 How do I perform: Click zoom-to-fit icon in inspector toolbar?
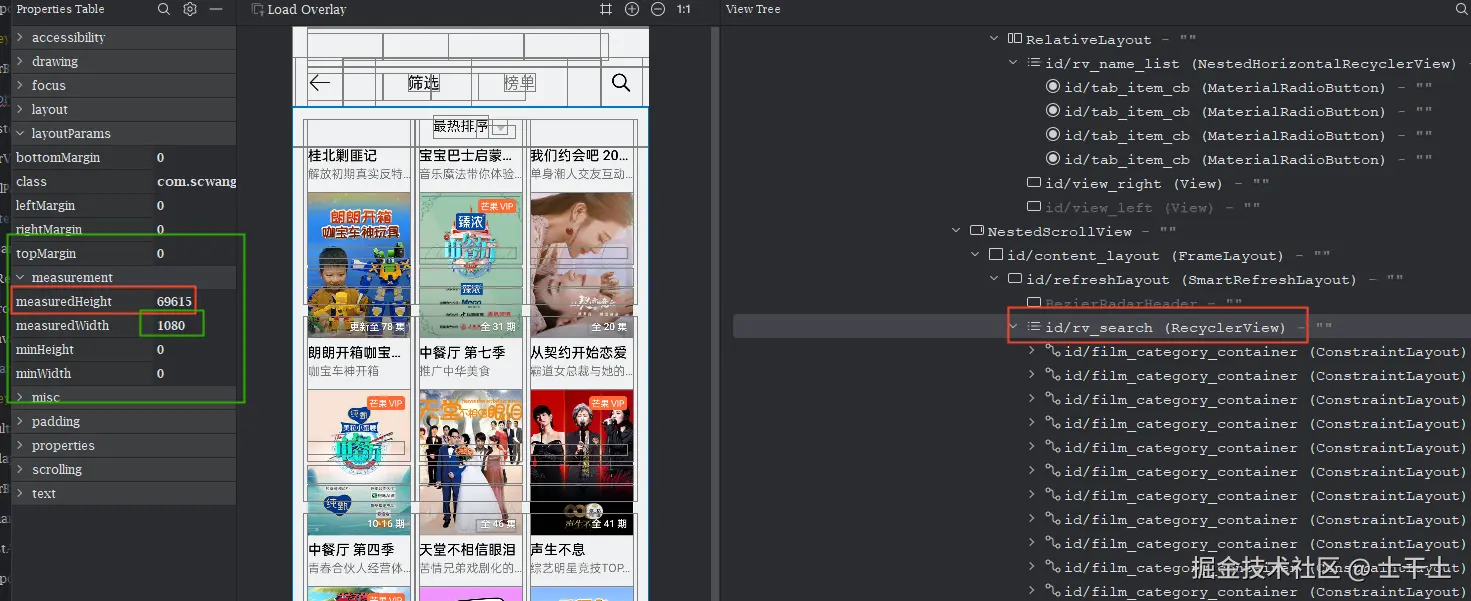(605, 9)
